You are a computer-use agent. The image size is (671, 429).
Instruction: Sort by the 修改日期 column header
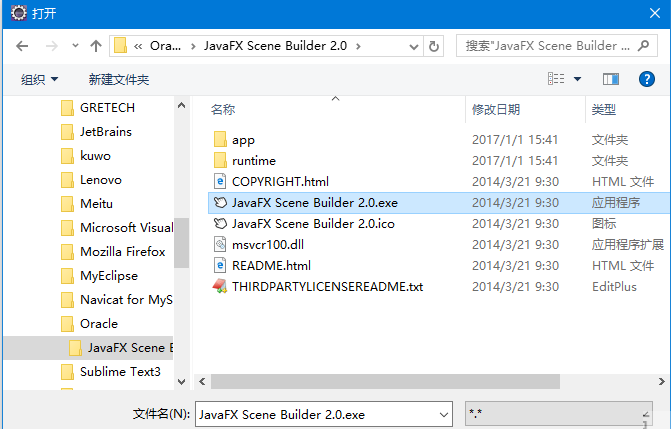coord(496,110)
